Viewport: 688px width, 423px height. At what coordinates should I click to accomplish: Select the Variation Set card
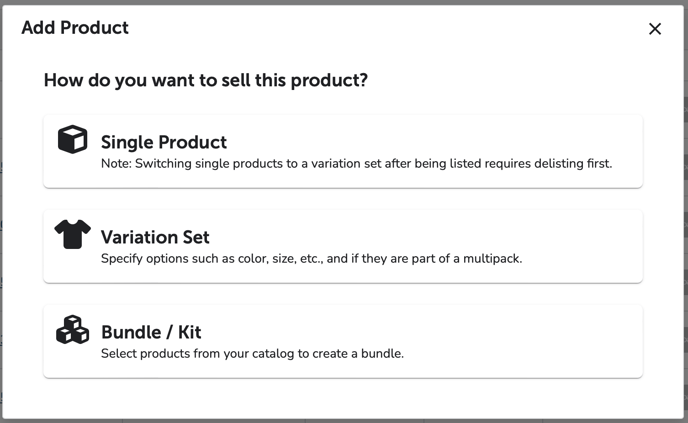(x=343, y=246)
